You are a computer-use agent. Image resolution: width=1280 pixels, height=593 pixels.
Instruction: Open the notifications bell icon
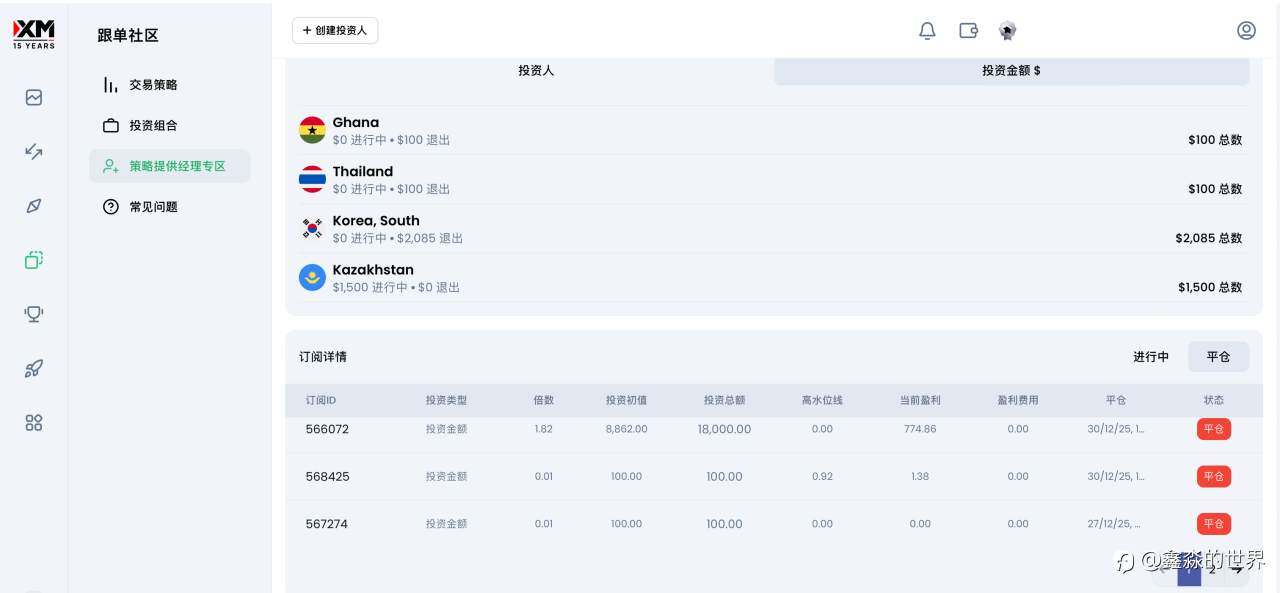point(927,31)
